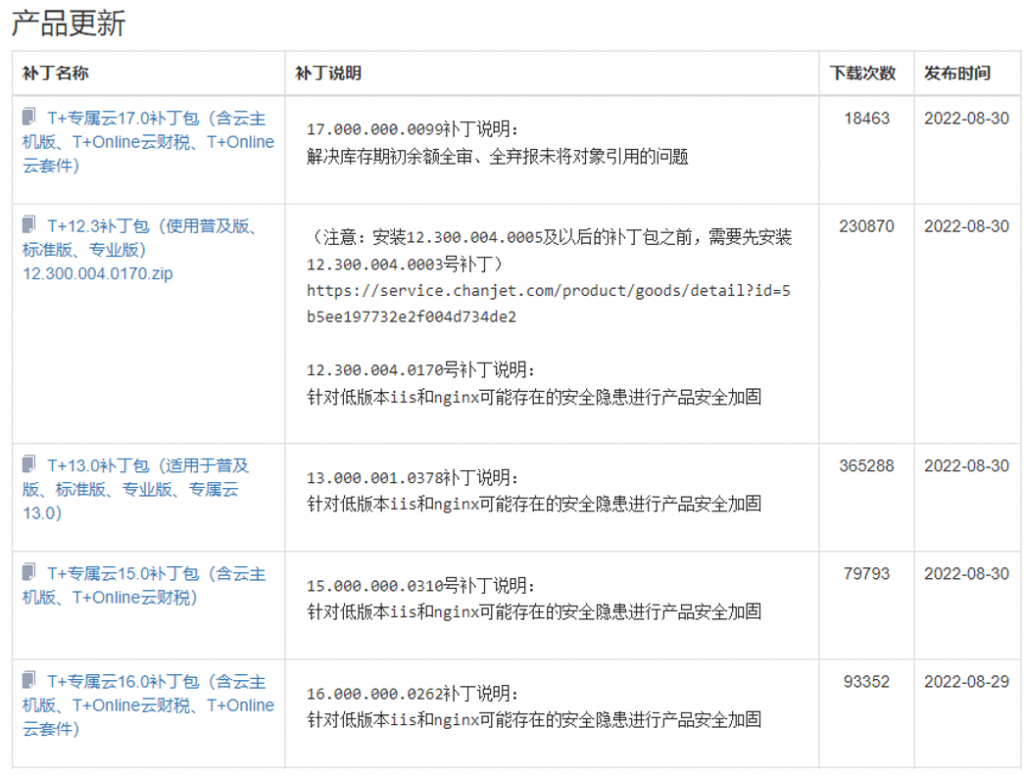Click the 补丁名称 column header
Viewport: 1024px width, 776px height.
(x=55, y=73)
